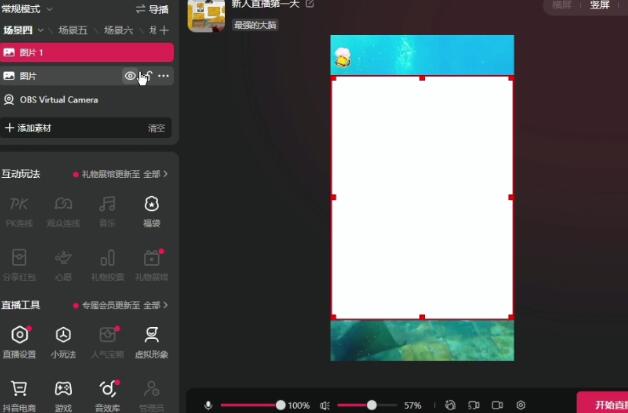628x413 pixels.
Task: Click the microphone icon in bottom bar
Action: point(208,405)
